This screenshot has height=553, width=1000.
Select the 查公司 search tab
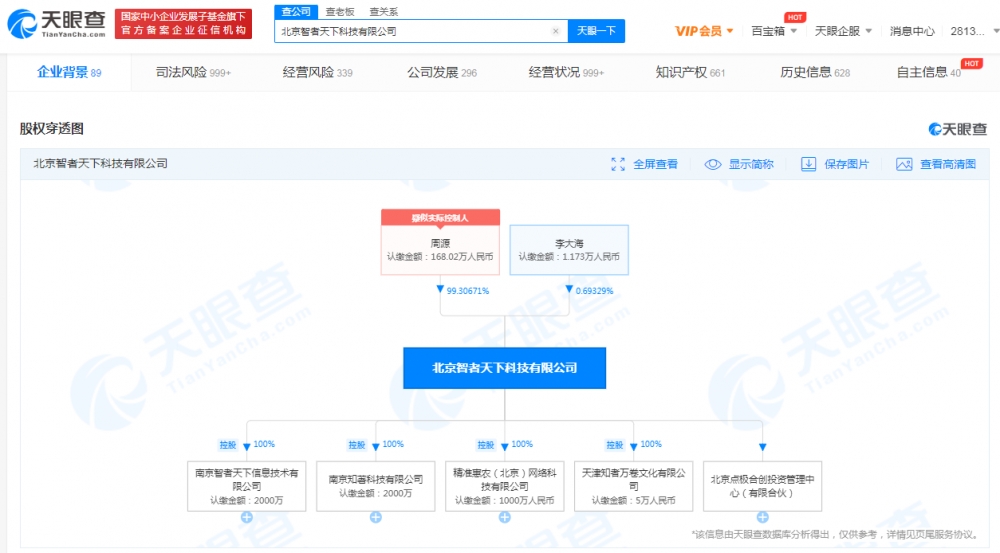296,11
